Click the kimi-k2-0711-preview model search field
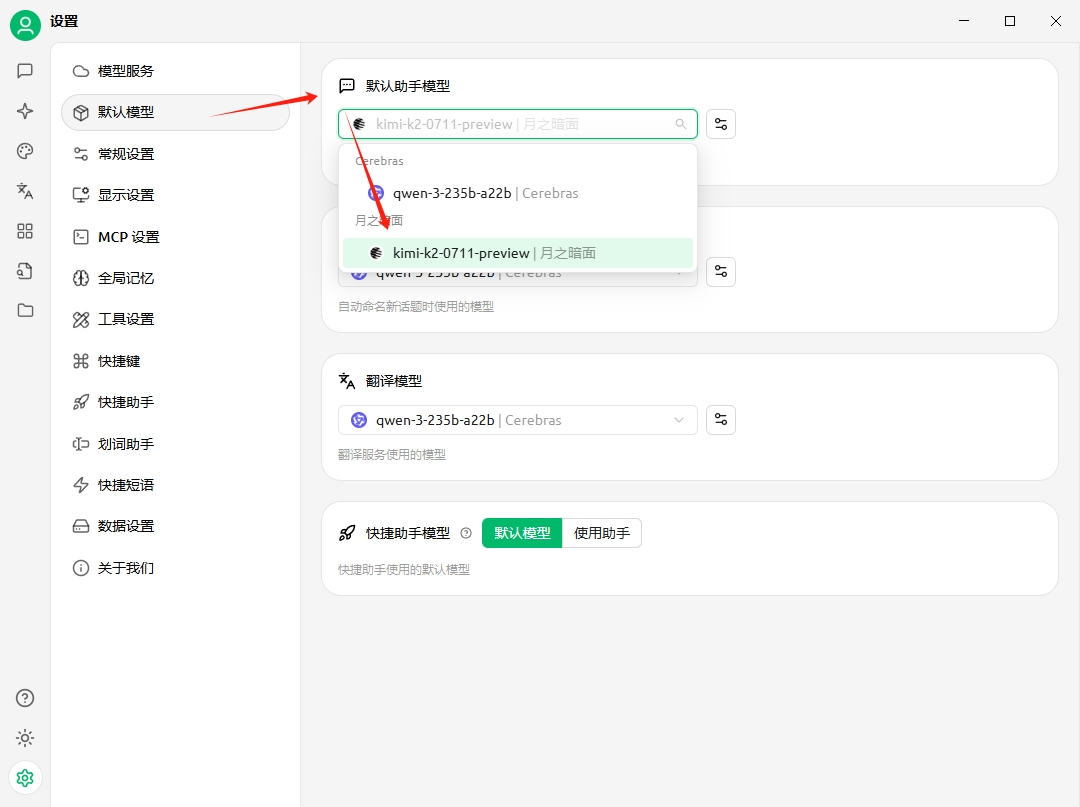 point(518,124)
